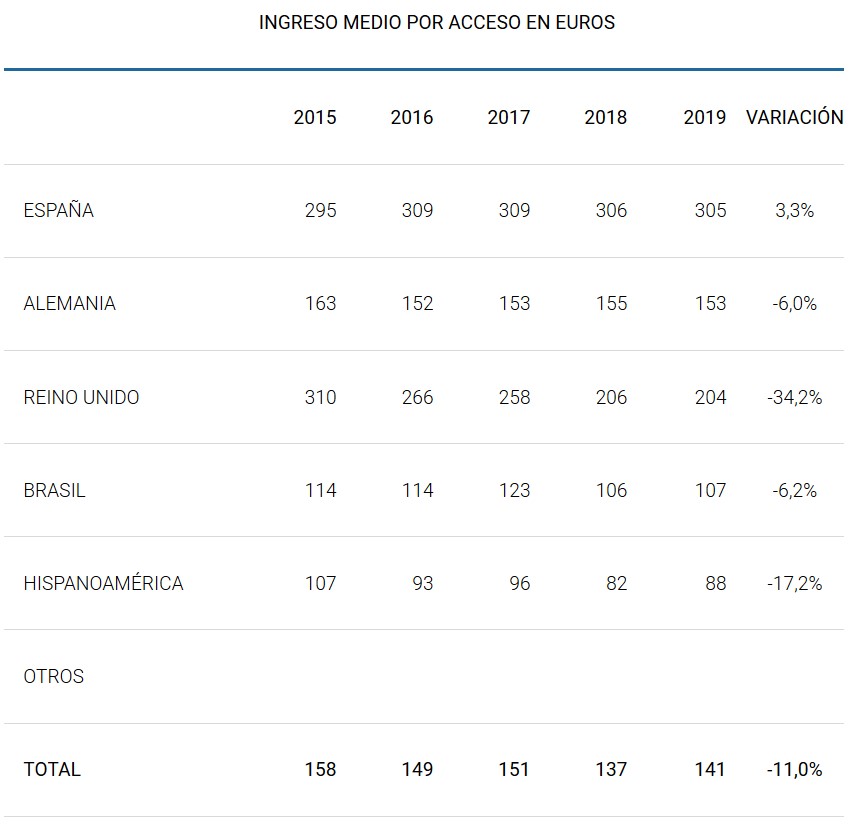Select the OTROS row label
Screen dimensions: 851x826
pos(53,676)
